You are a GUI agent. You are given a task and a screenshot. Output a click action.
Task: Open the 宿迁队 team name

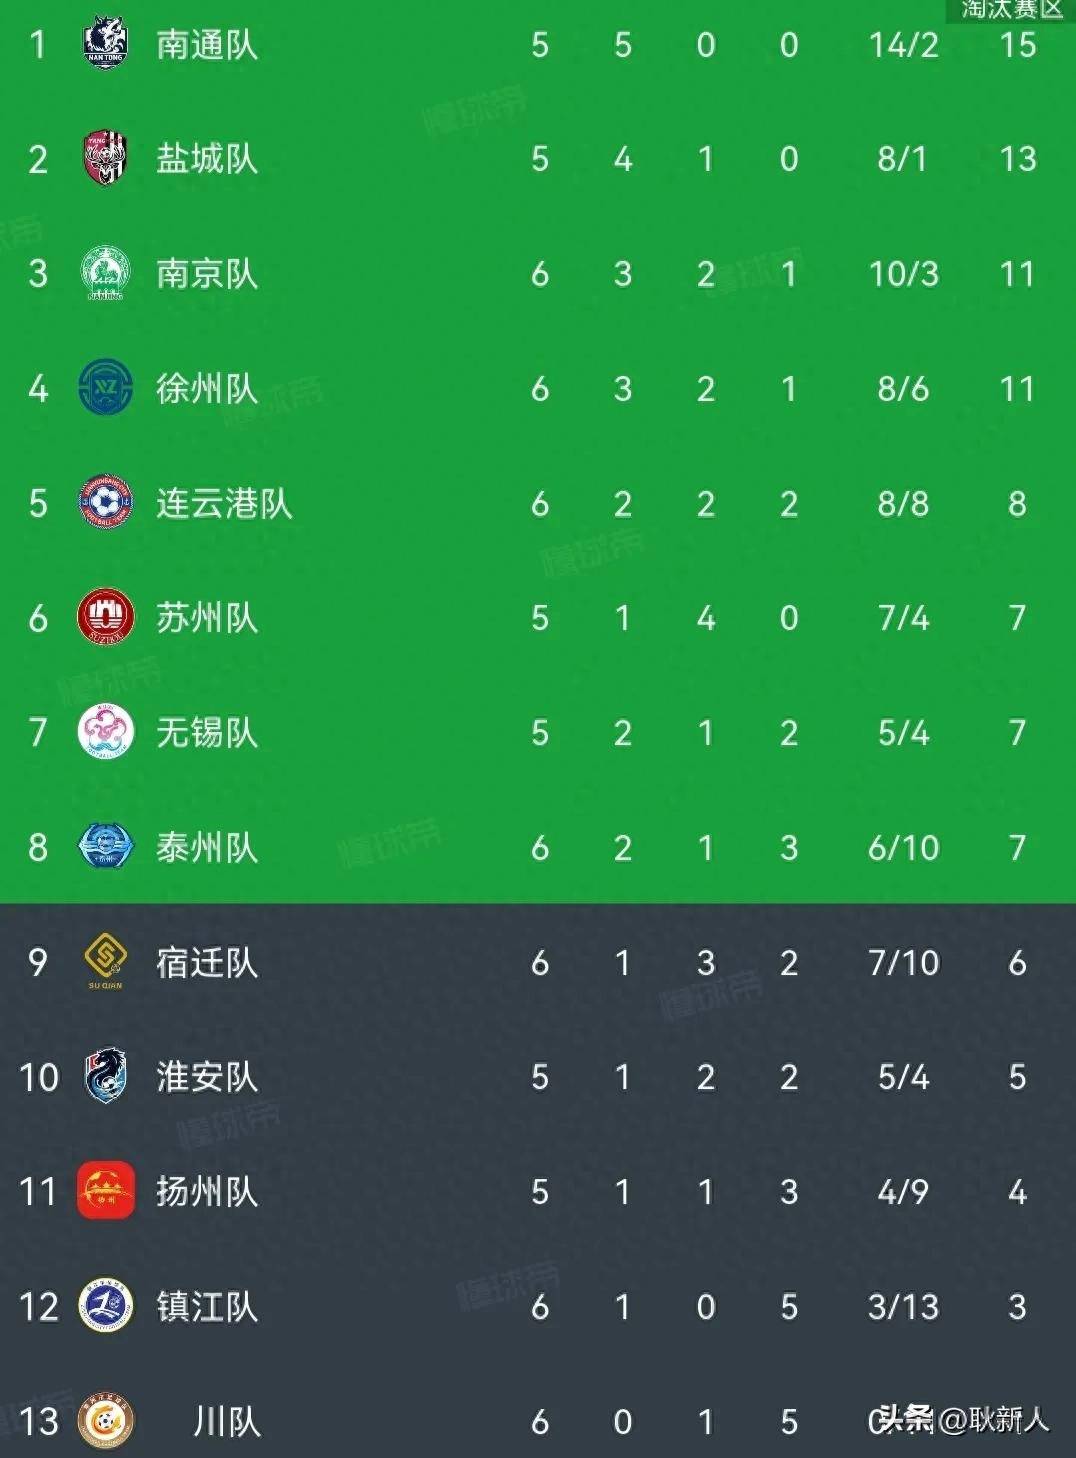(207, 962)
